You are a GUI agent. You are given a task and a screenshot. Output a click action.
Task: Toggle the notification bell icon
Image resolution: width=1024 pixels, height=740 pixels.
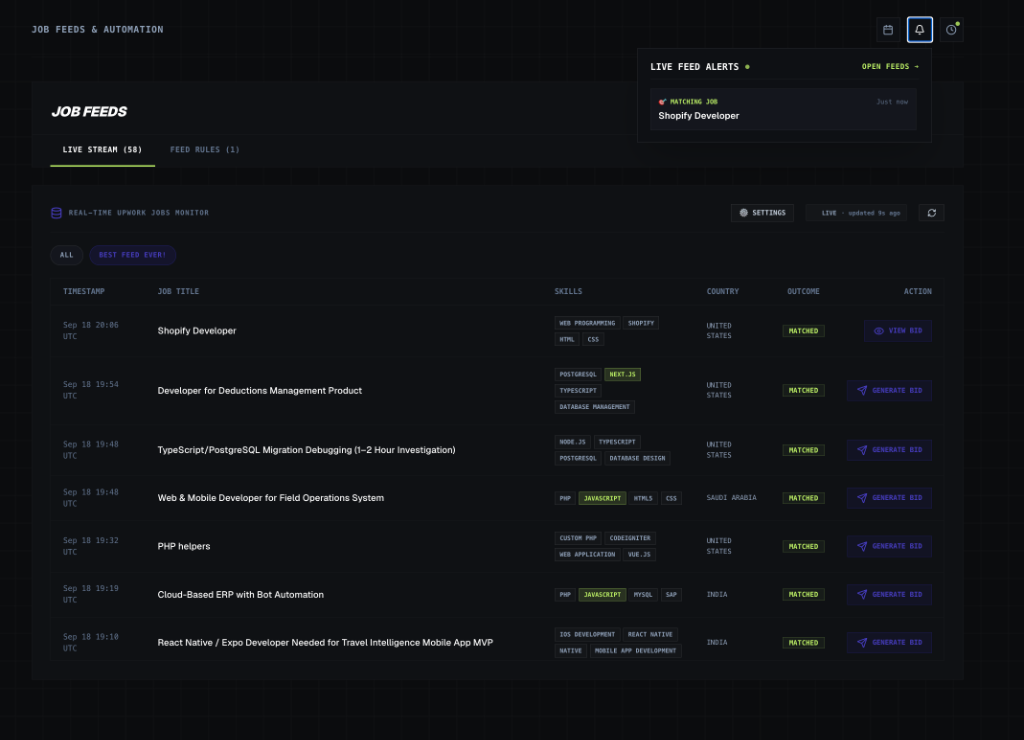[920, 29]
